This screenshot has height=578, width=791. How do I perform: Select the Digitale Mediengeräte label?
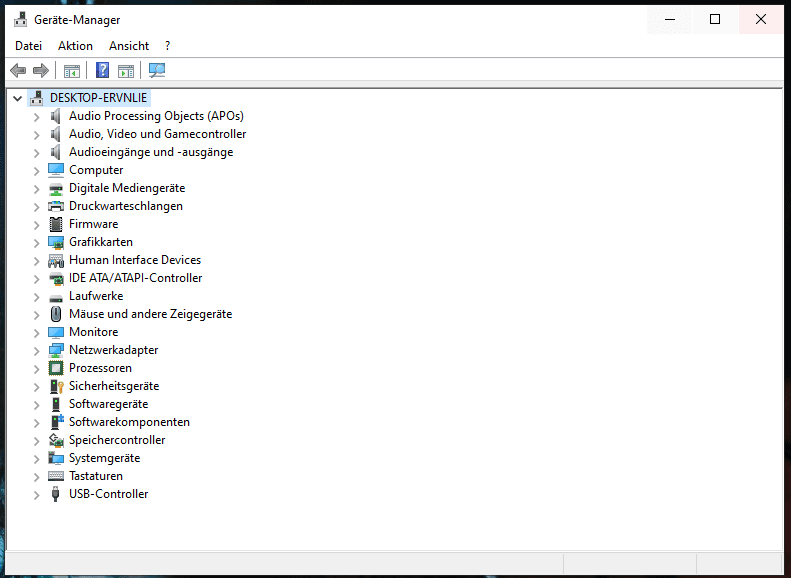click(127, 188)
